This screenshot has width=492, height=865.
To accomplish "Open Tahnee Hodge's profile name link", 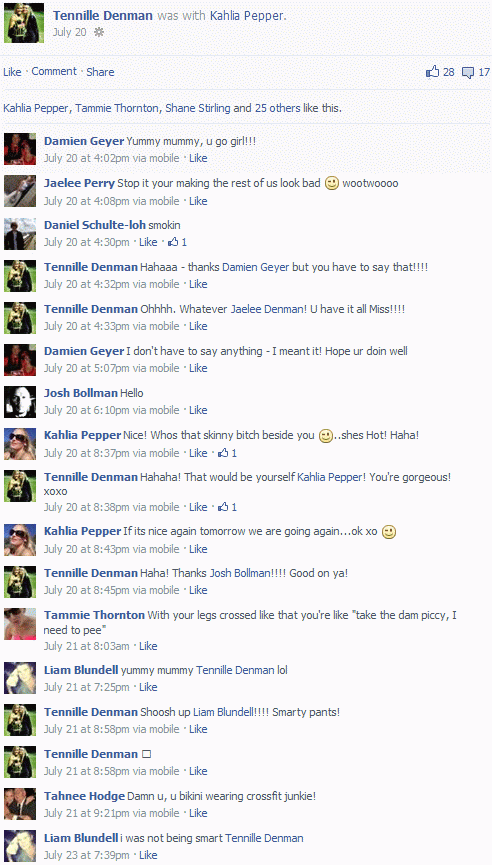I will 84,796.
